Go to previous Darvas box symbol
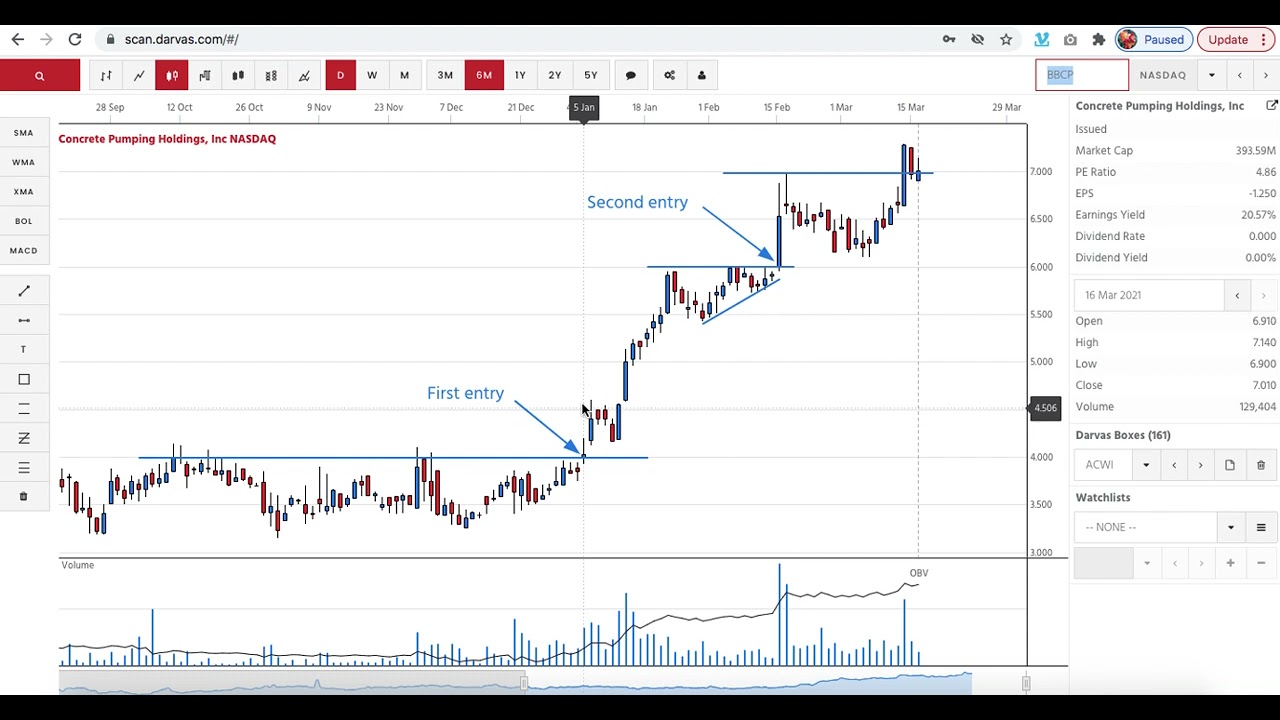The width and height of the screenshot is (1280, 720). 1174,465
